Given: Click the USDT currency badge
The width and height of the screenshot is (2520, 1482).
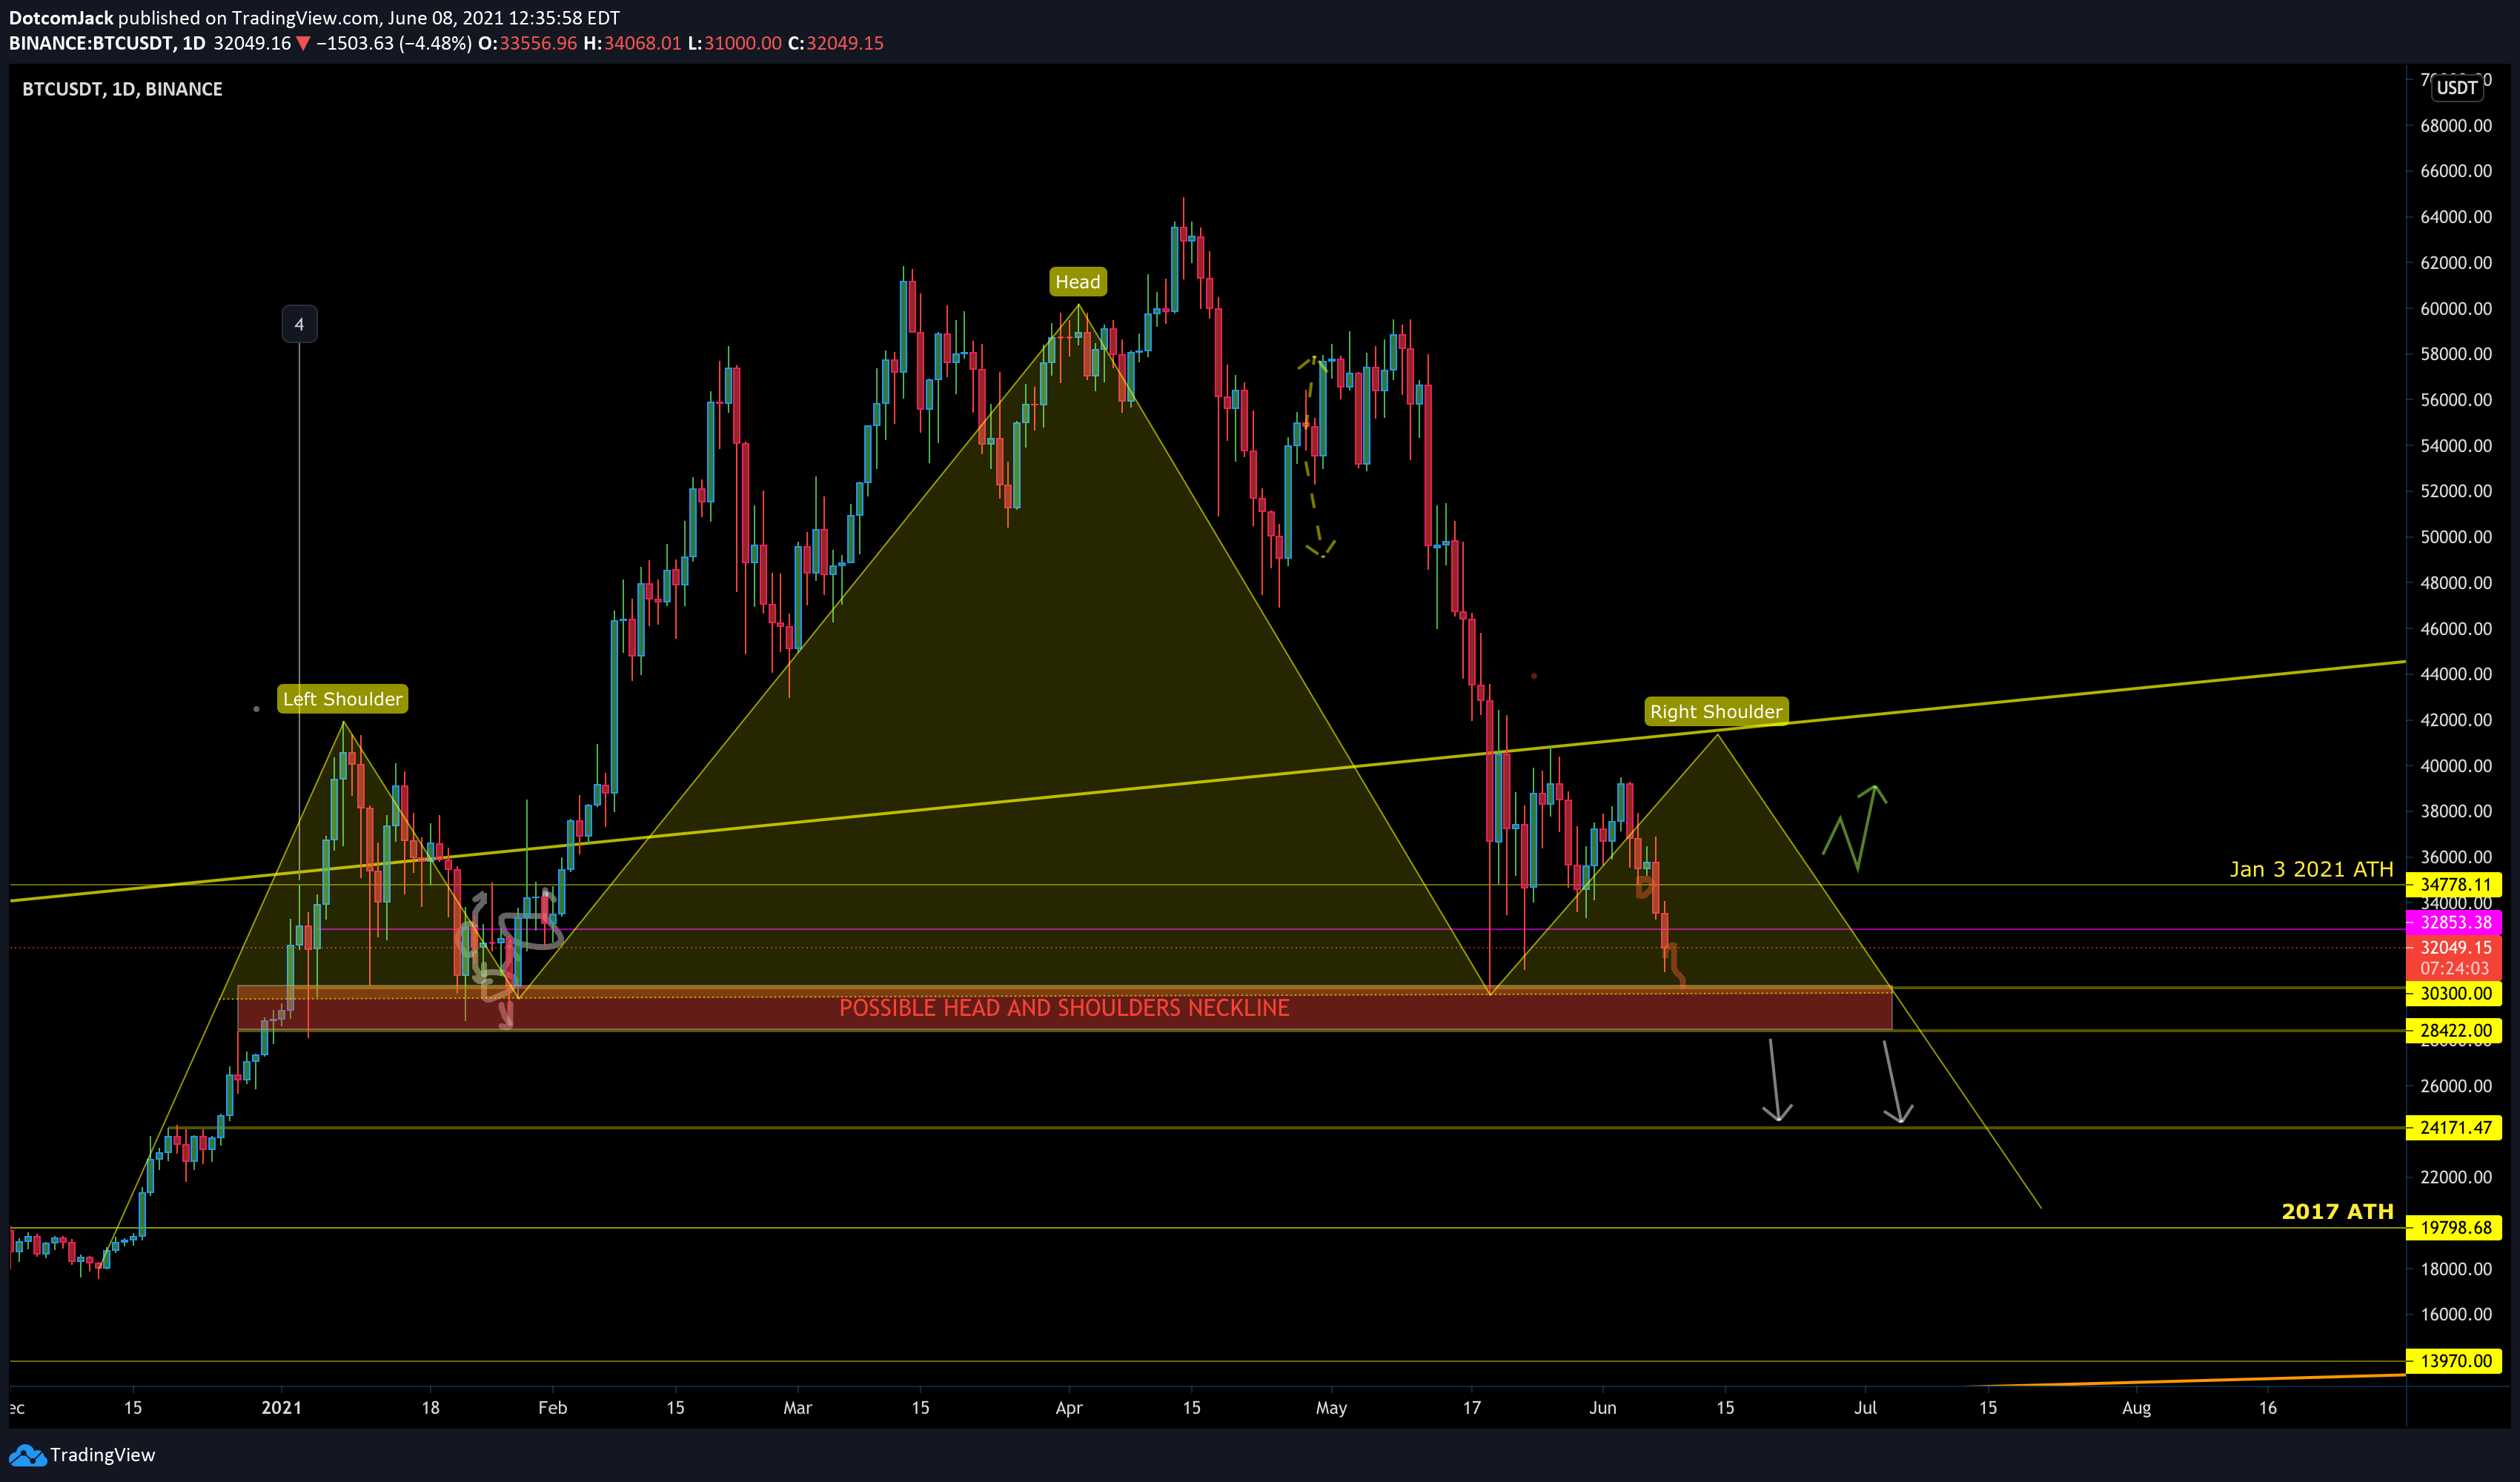Looking at the screenshot, I should coord(2456,88).
